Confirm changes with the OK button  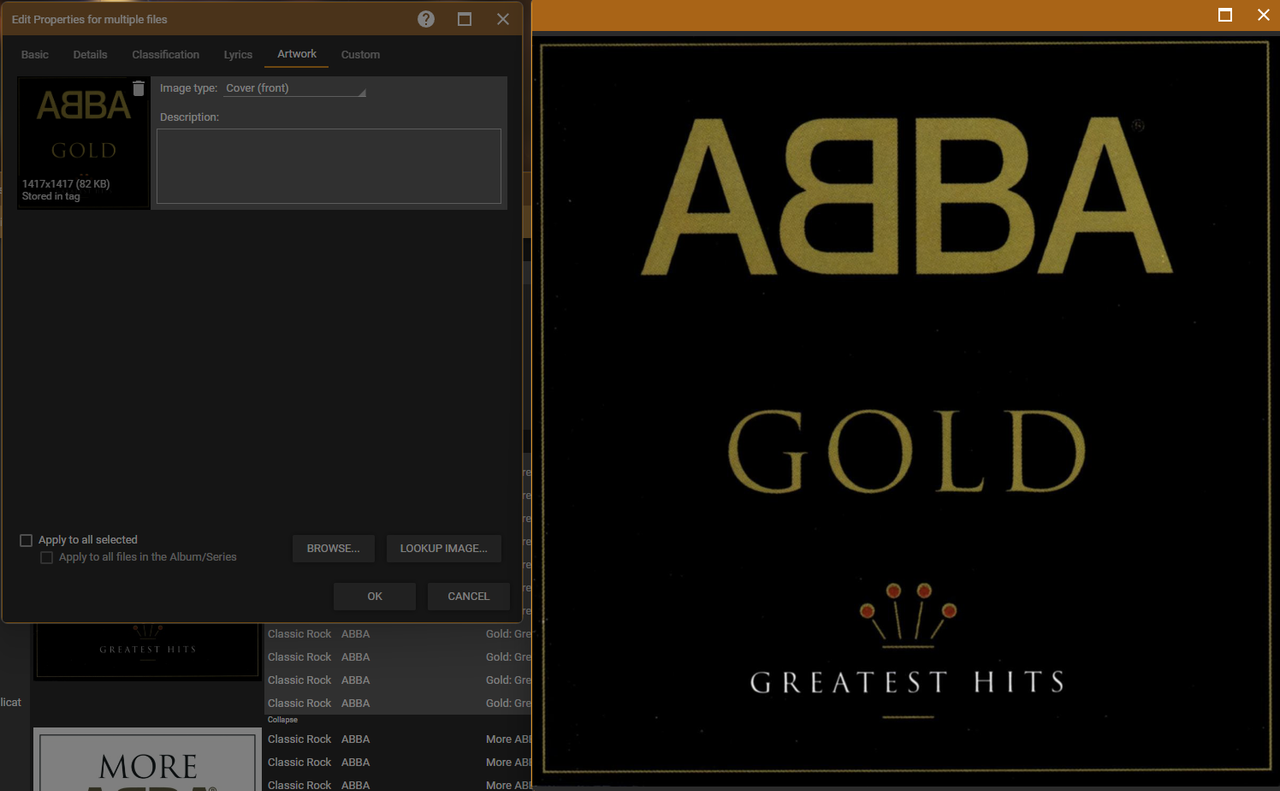click(x=375, y=596)
